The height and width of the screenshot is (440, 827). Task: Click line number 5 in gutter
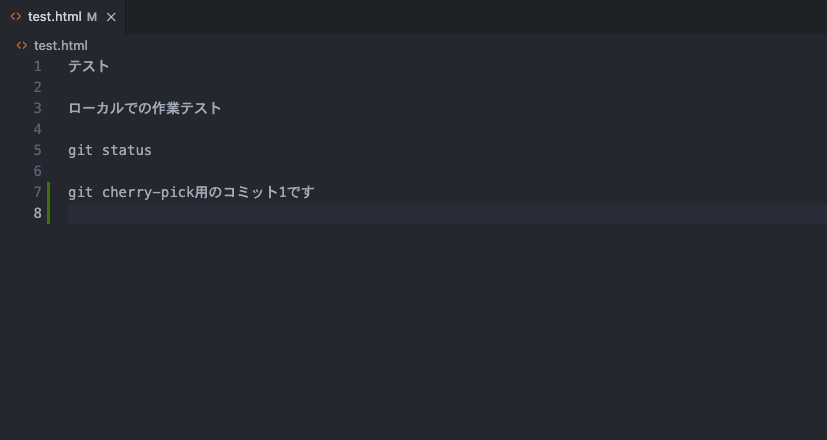(37, 150)
